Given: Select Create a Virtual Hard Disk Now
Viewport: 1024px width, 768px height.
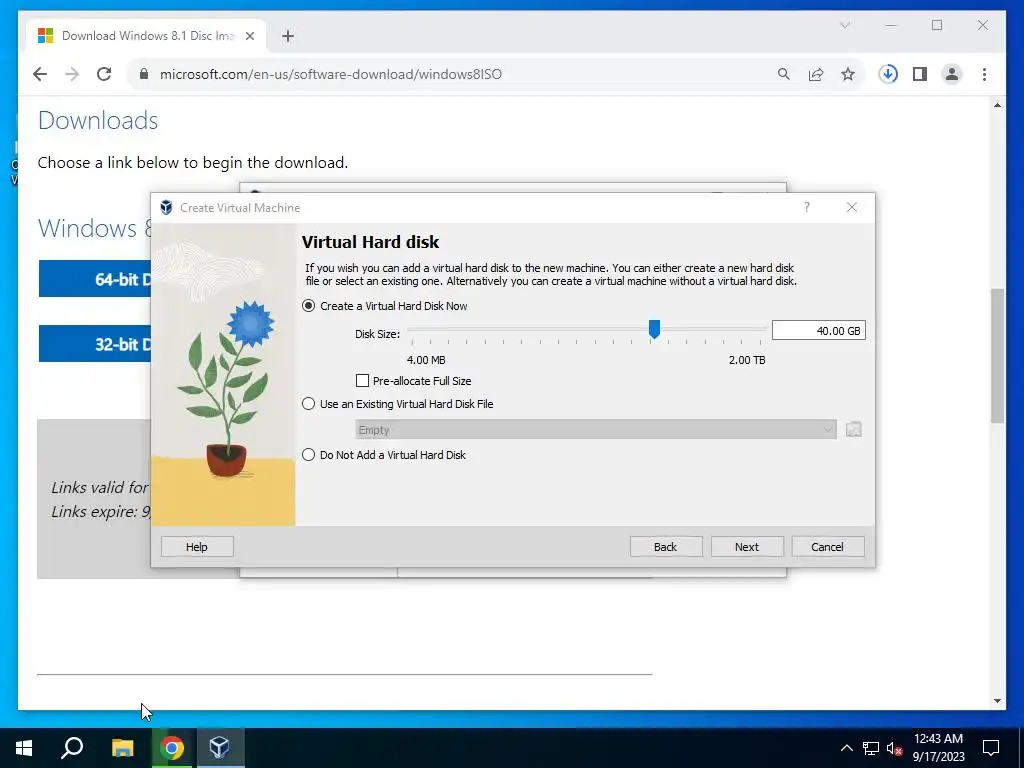Looking at the screenshot, I should (308, 306).
